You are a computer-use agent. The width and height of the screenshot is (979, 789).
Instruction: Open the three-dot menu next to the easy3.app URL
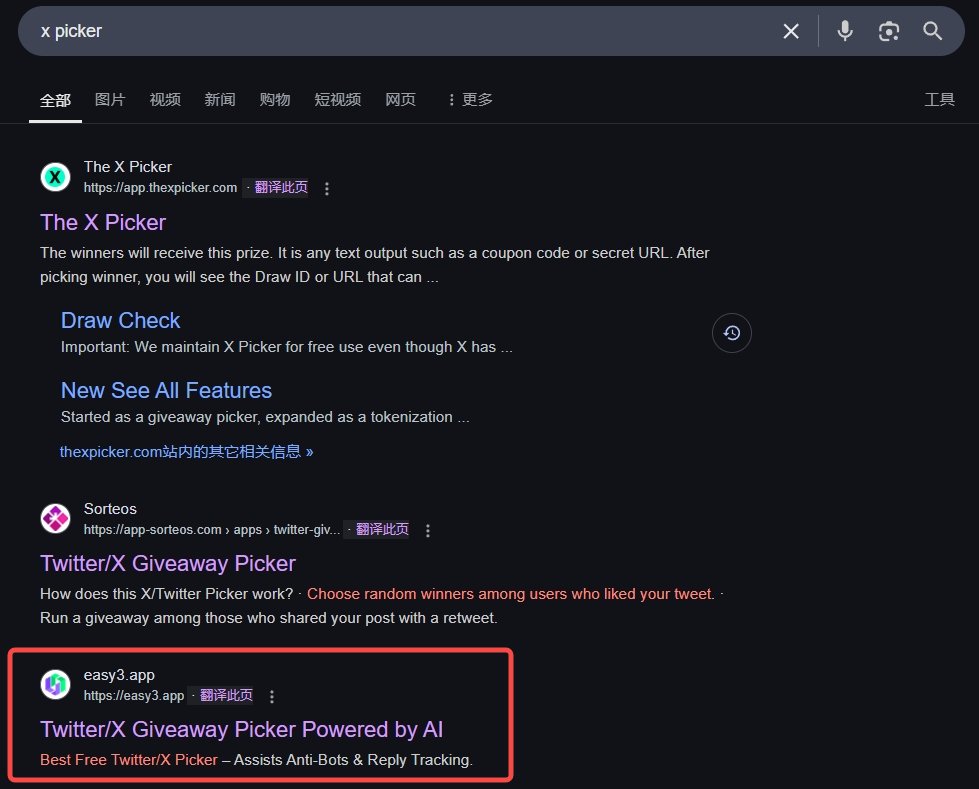click(272, 696)
